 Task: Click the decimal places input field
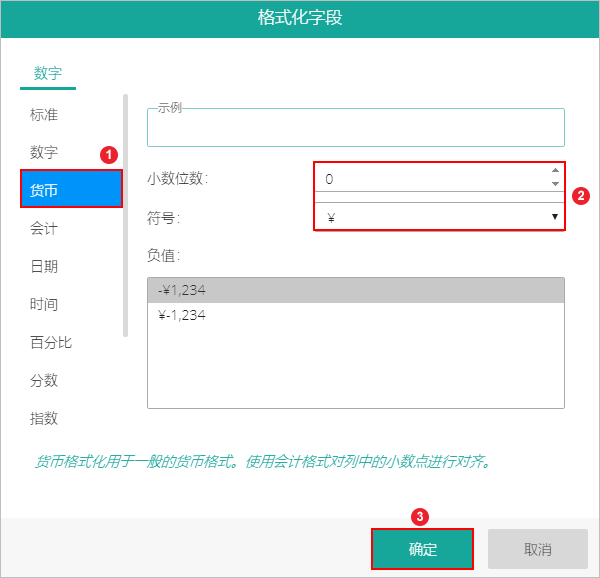(x=430, y=179)
